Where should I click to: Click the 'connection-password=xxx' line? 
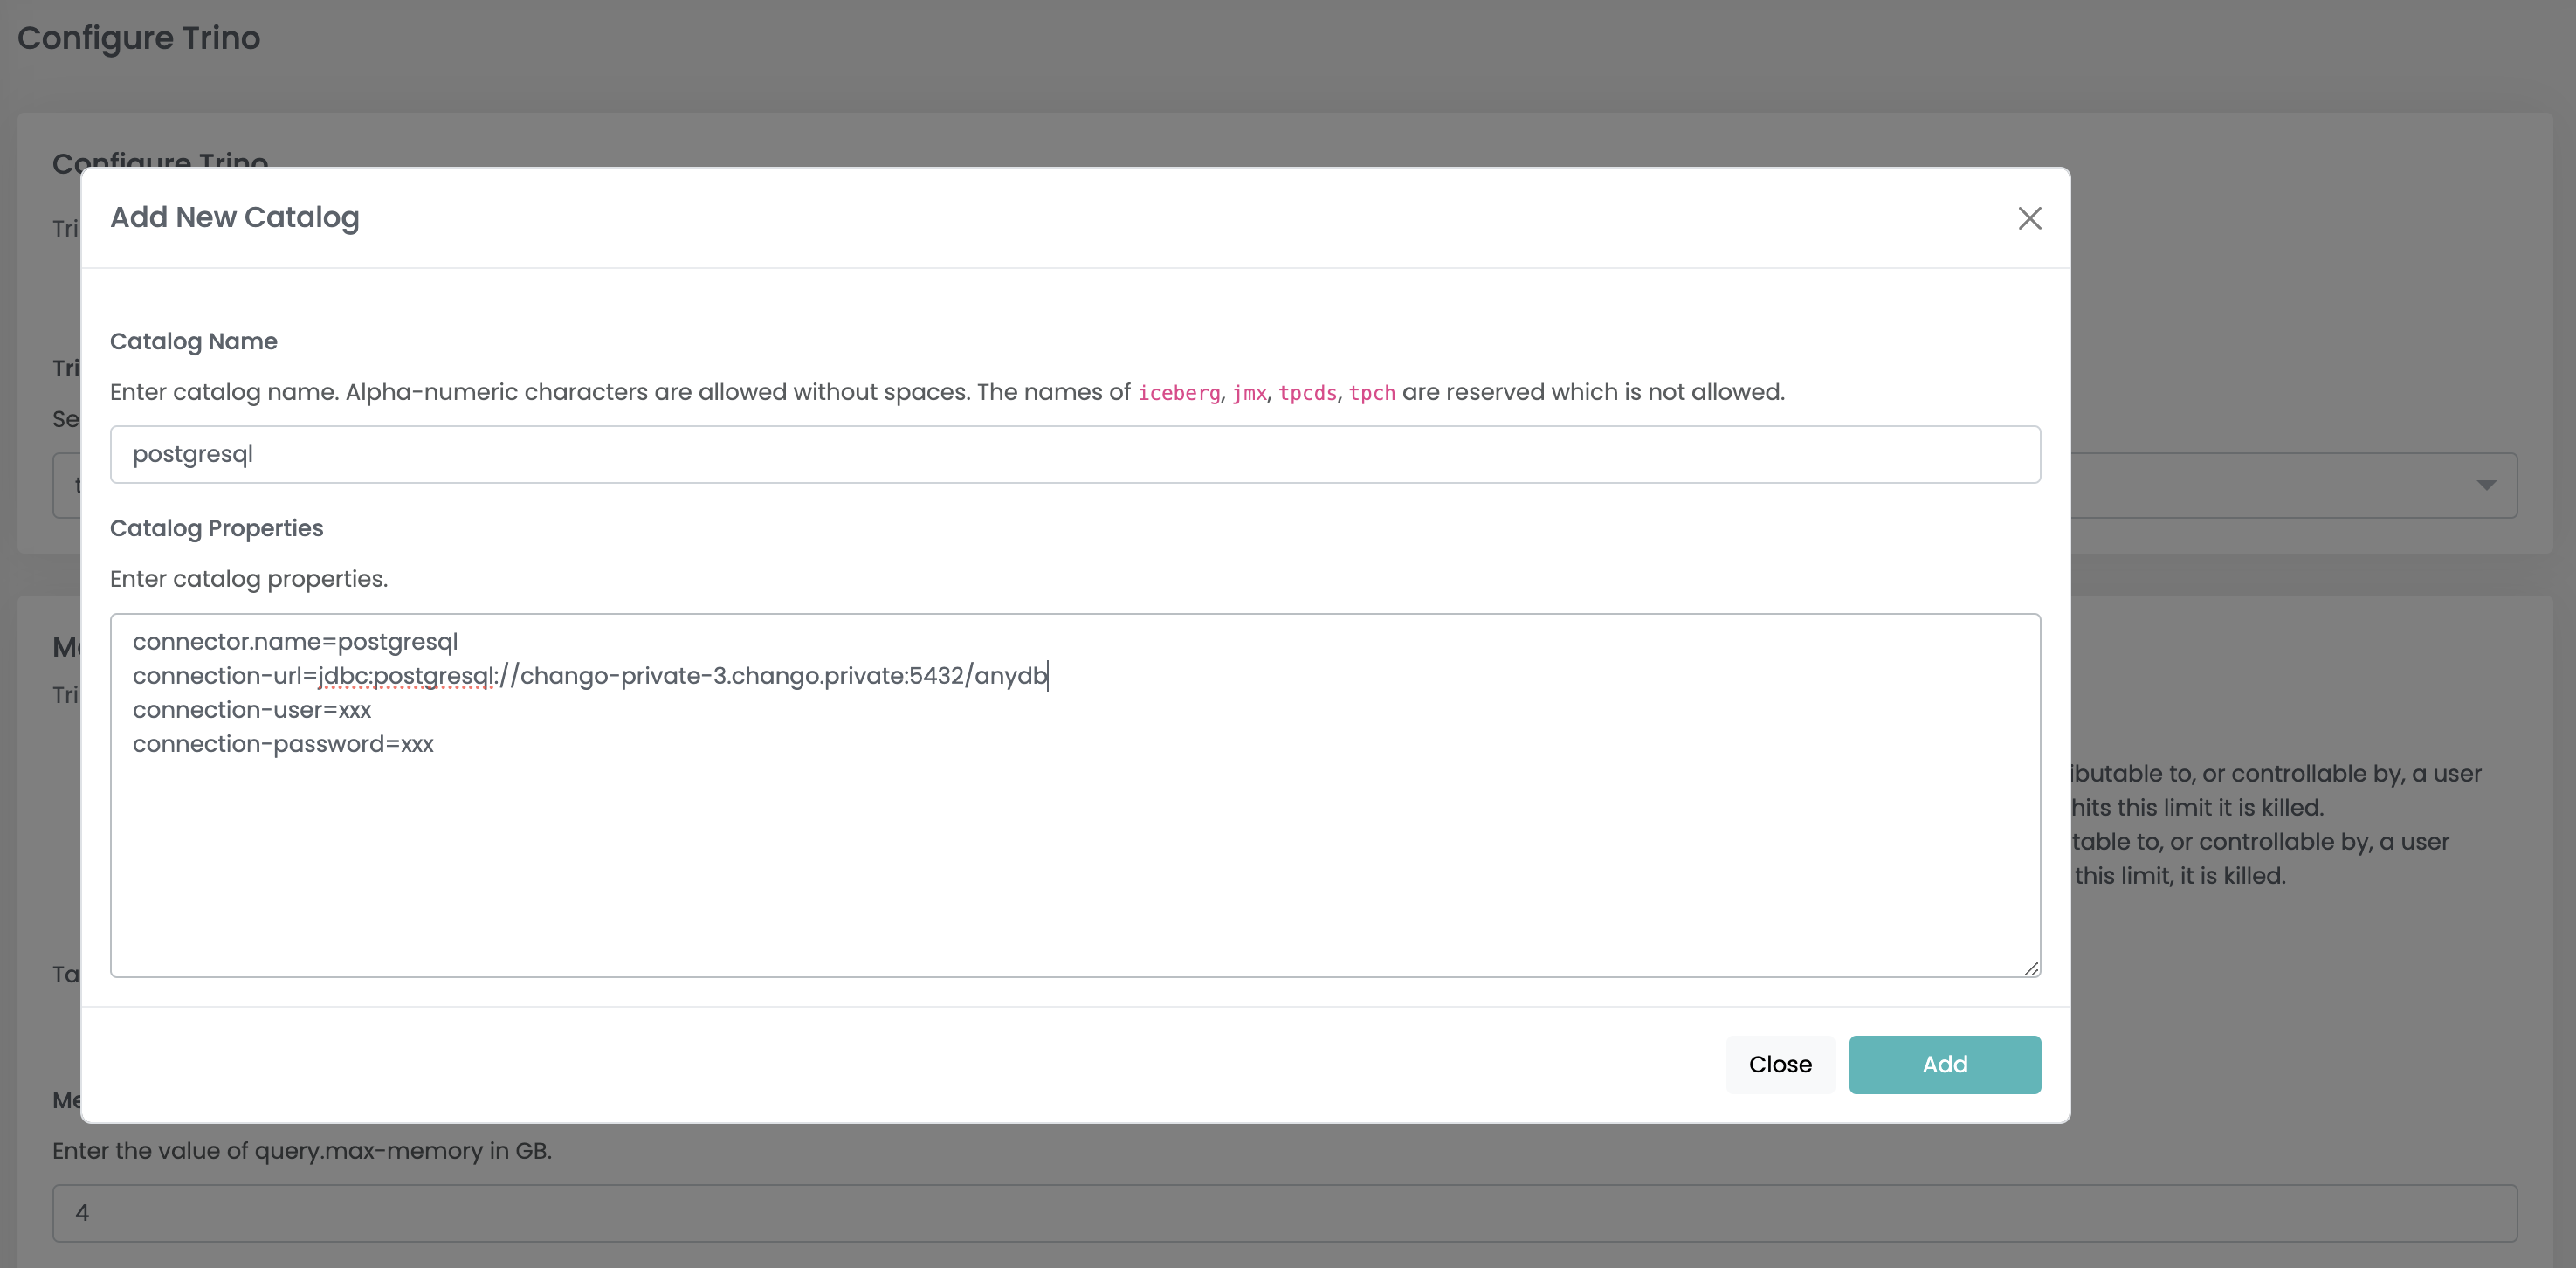pyautogui.click(x=283, y=744)
